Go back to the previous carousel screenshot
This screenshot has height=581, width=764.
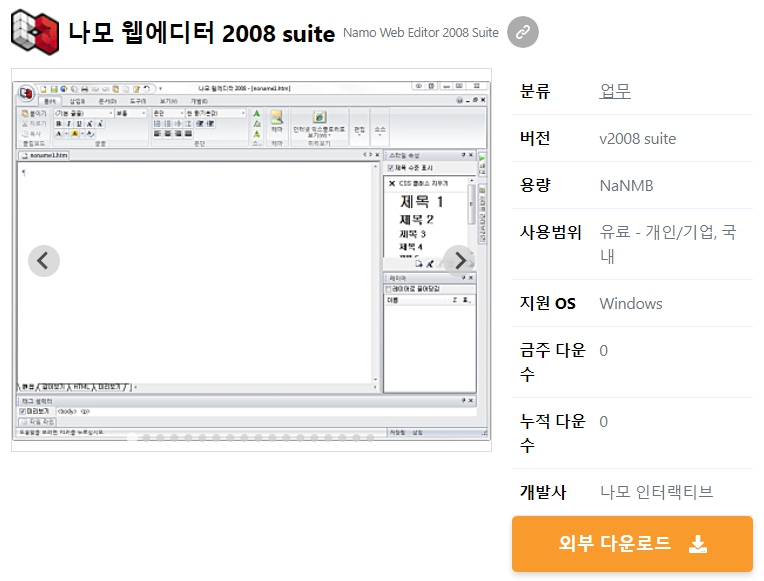tap(44, 261)
